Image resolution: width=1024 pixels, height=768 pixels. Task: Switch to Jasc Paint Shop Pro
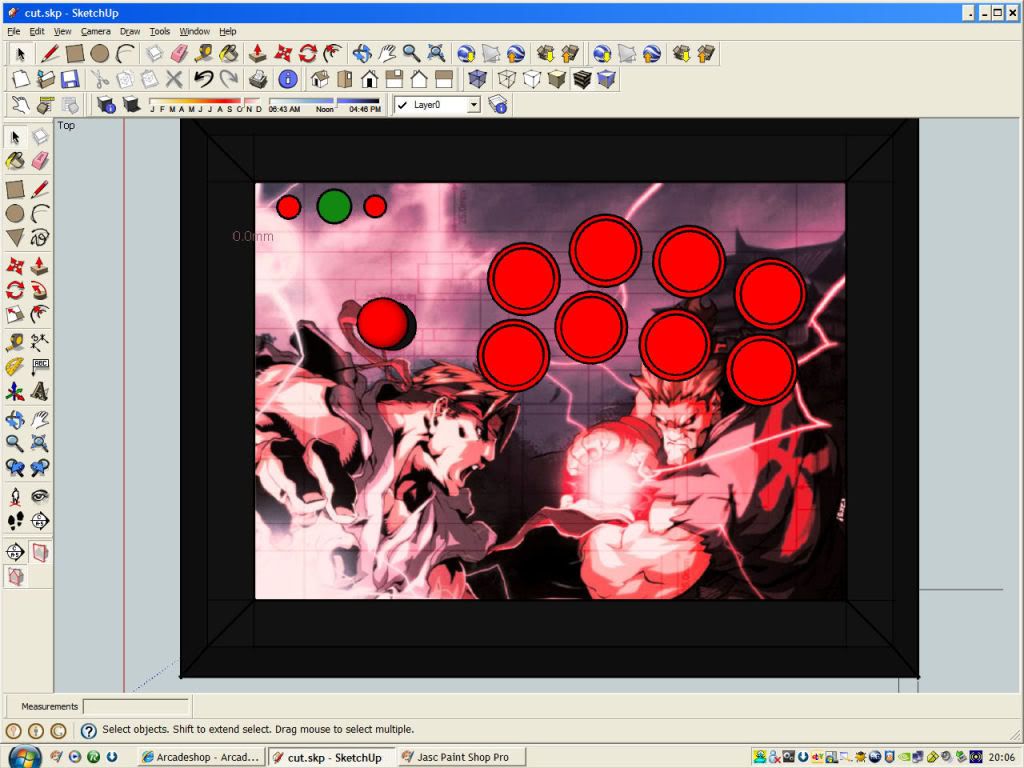[462, 757]
